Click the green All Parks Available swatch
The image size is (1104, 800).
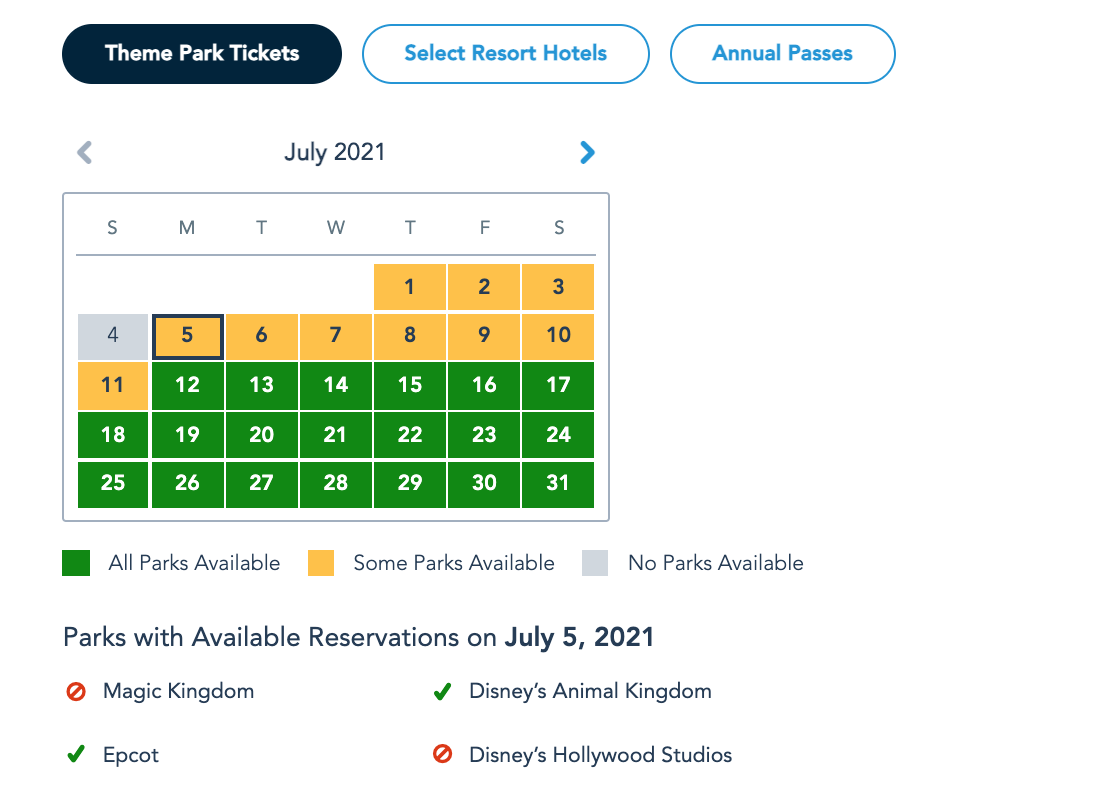pyautogui.click(x=76, y=563)
